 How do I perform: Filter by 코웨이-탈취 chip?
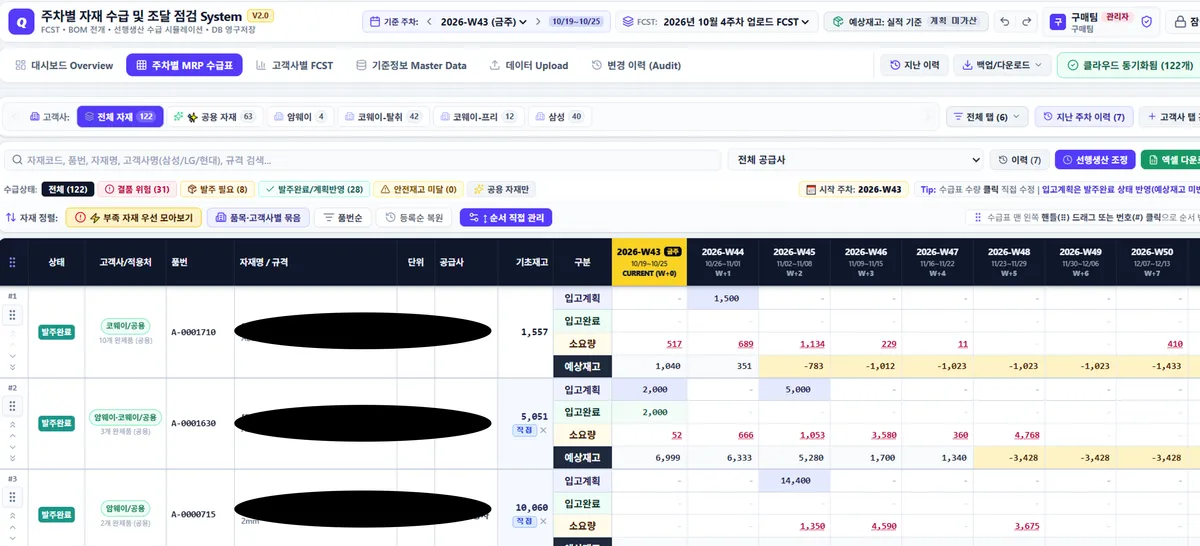[x=384, y=117]
